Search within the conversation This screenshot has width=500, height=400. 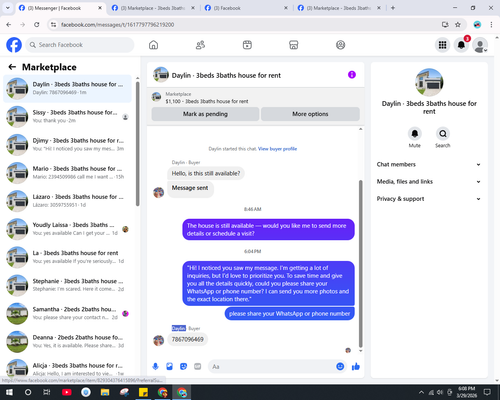click(x=443, y=134)
